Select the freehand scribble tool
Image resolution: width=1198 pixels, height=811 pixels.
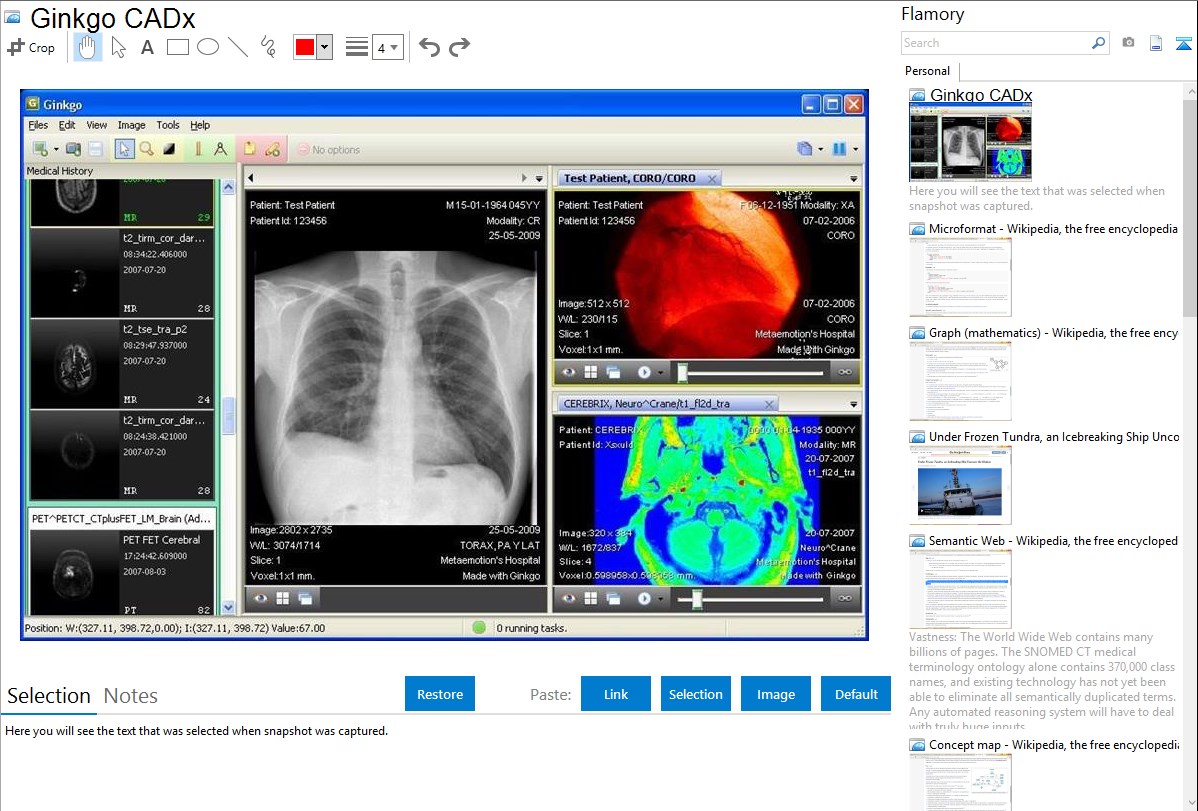tap(268, 47)
